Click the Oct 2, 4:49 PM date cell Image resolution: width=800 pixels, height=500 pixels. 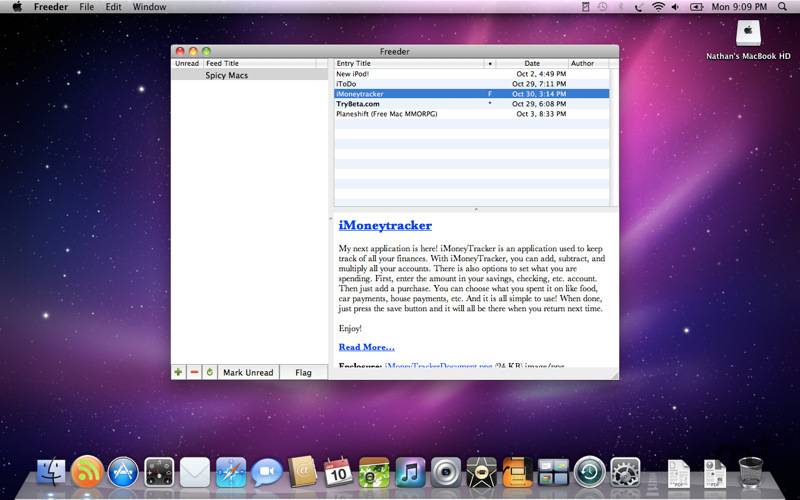click(541, 74)
